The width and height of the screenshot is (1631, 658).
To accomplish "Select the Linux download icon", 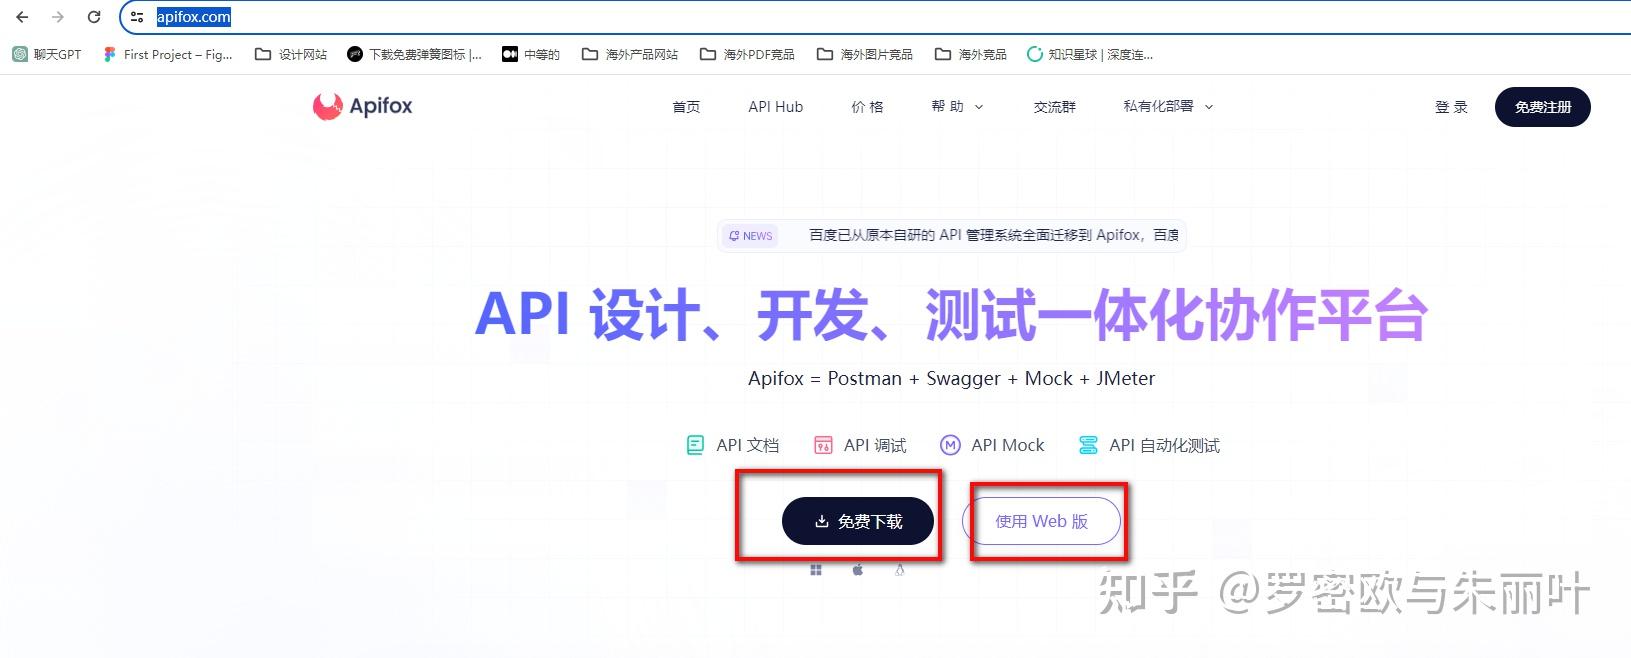I will [899, 570].
